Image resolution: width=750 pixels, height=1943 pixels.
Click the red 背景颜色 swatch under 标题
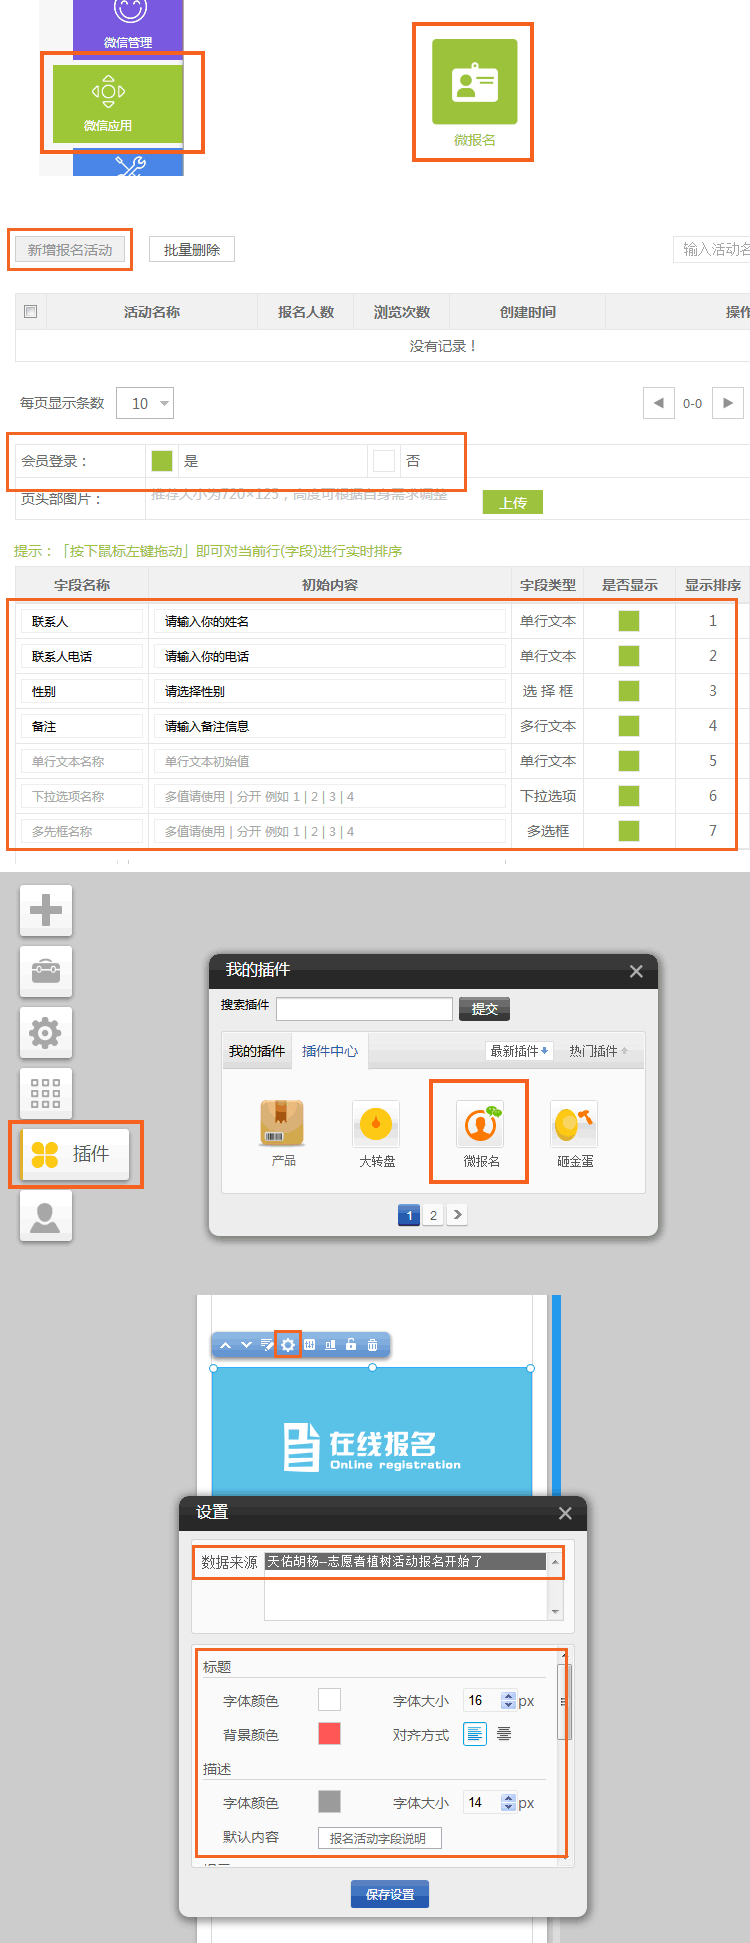pos(329,1733)
